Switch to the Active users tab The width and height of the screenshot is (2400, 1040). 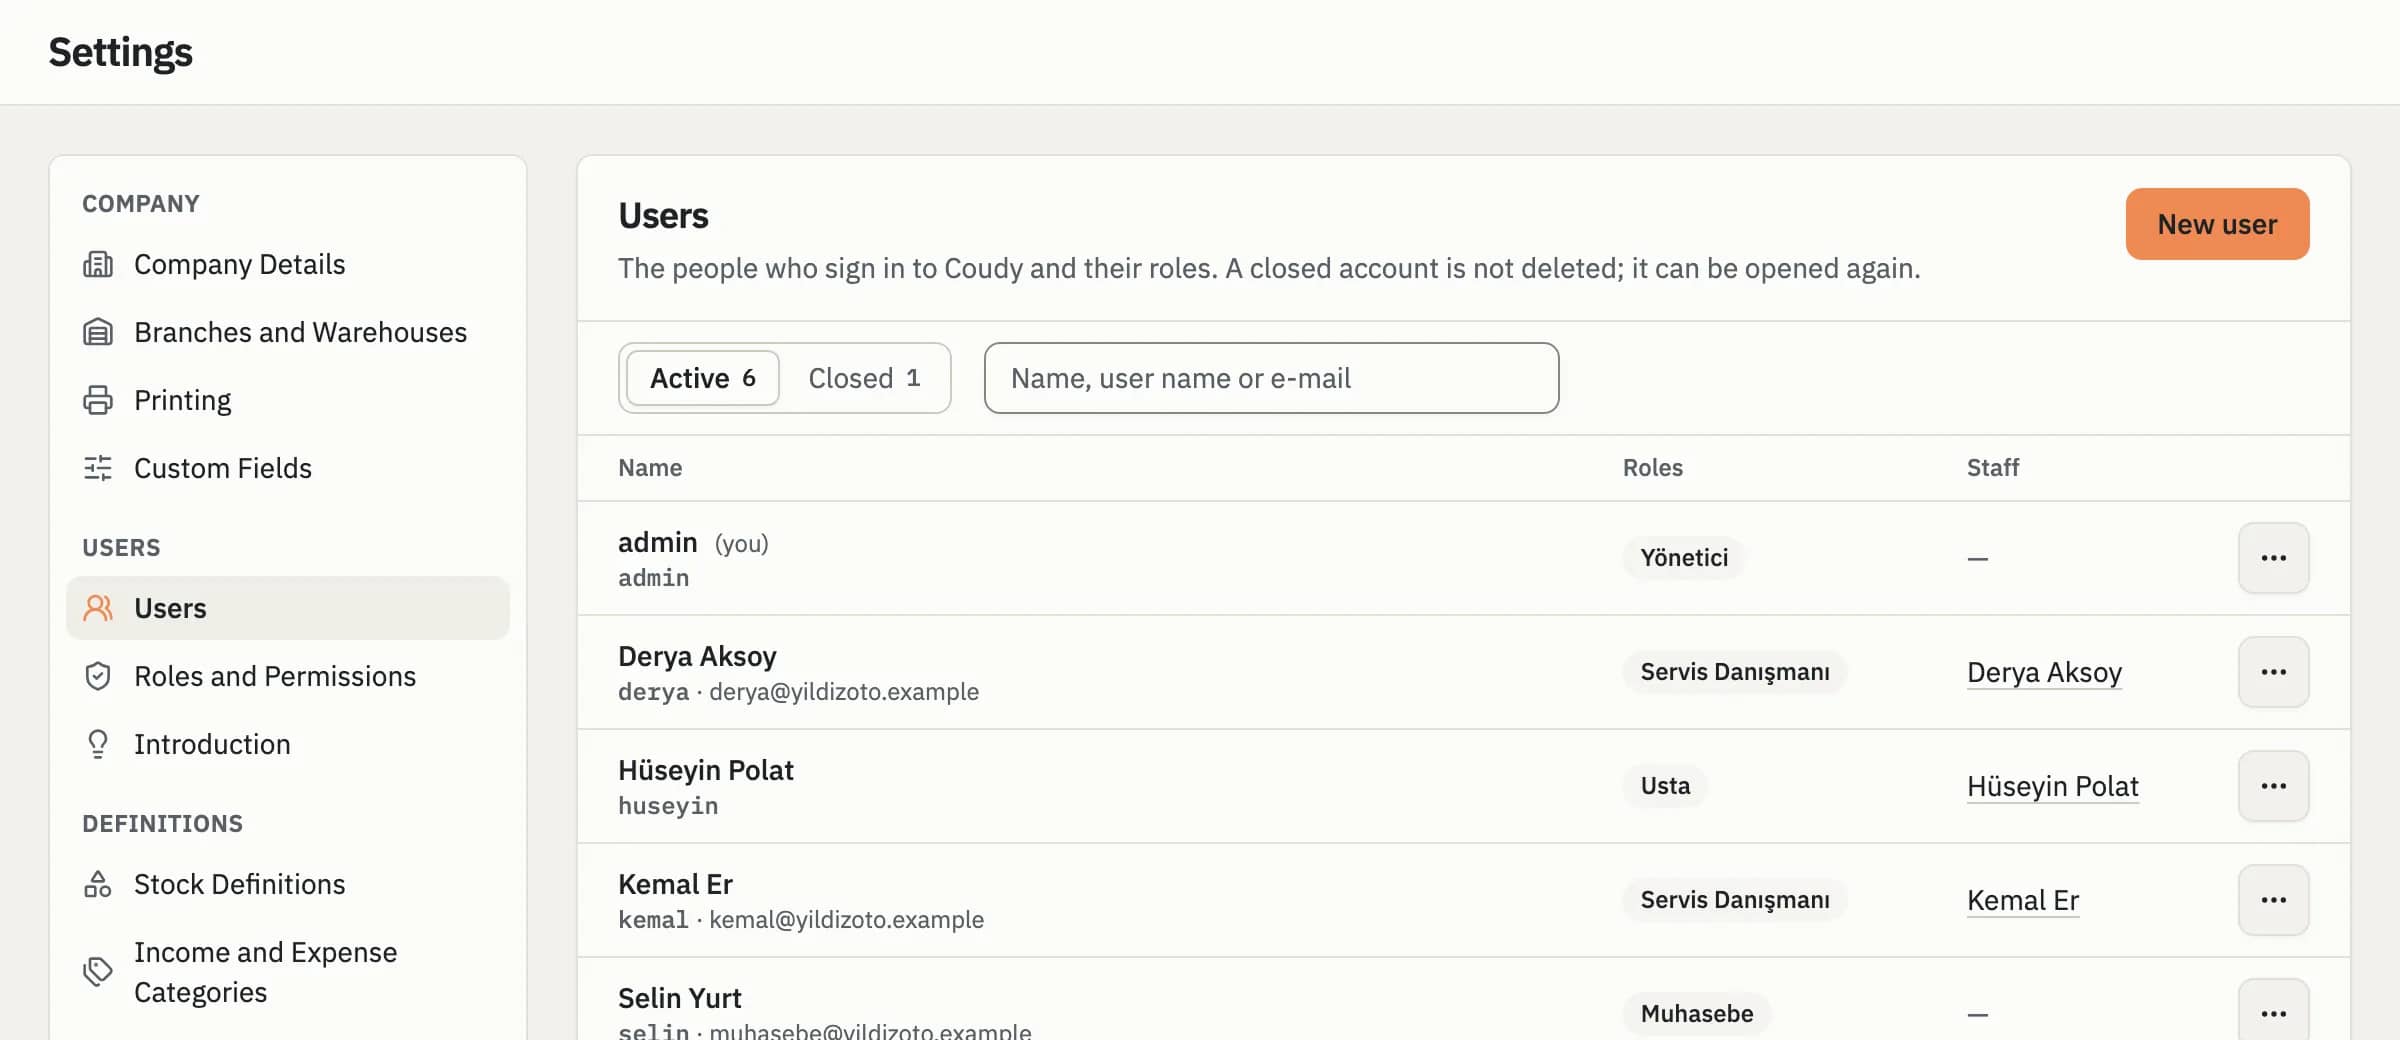(x=703, y=378)
